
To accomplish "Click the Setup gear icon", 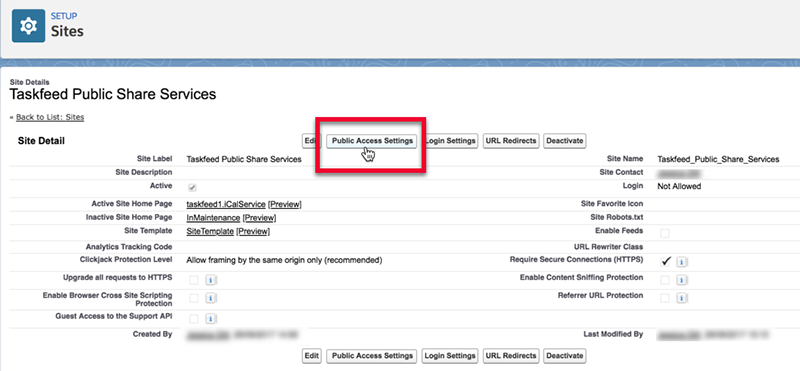I will (x=29, y=26).
